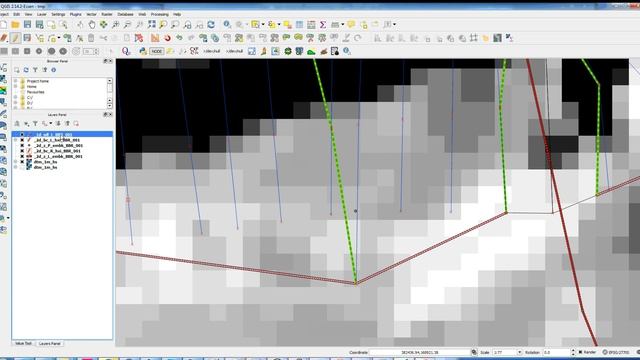Click Pan Map to Selection icon
Viewport: 640px width, 360px height.
coord(104,25)
